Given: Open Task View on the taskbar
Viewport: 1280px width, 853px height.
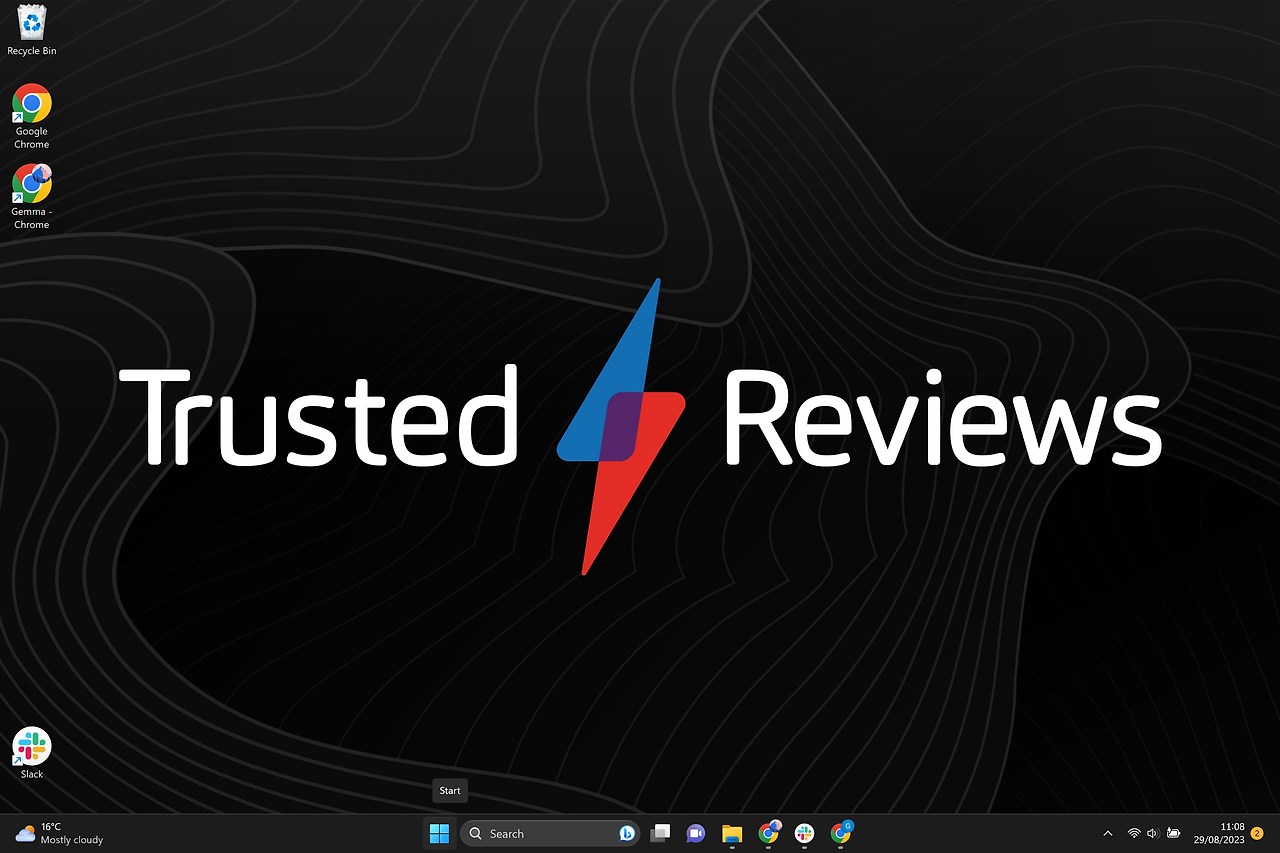Looking at the screenshot, I should [660, 833].
